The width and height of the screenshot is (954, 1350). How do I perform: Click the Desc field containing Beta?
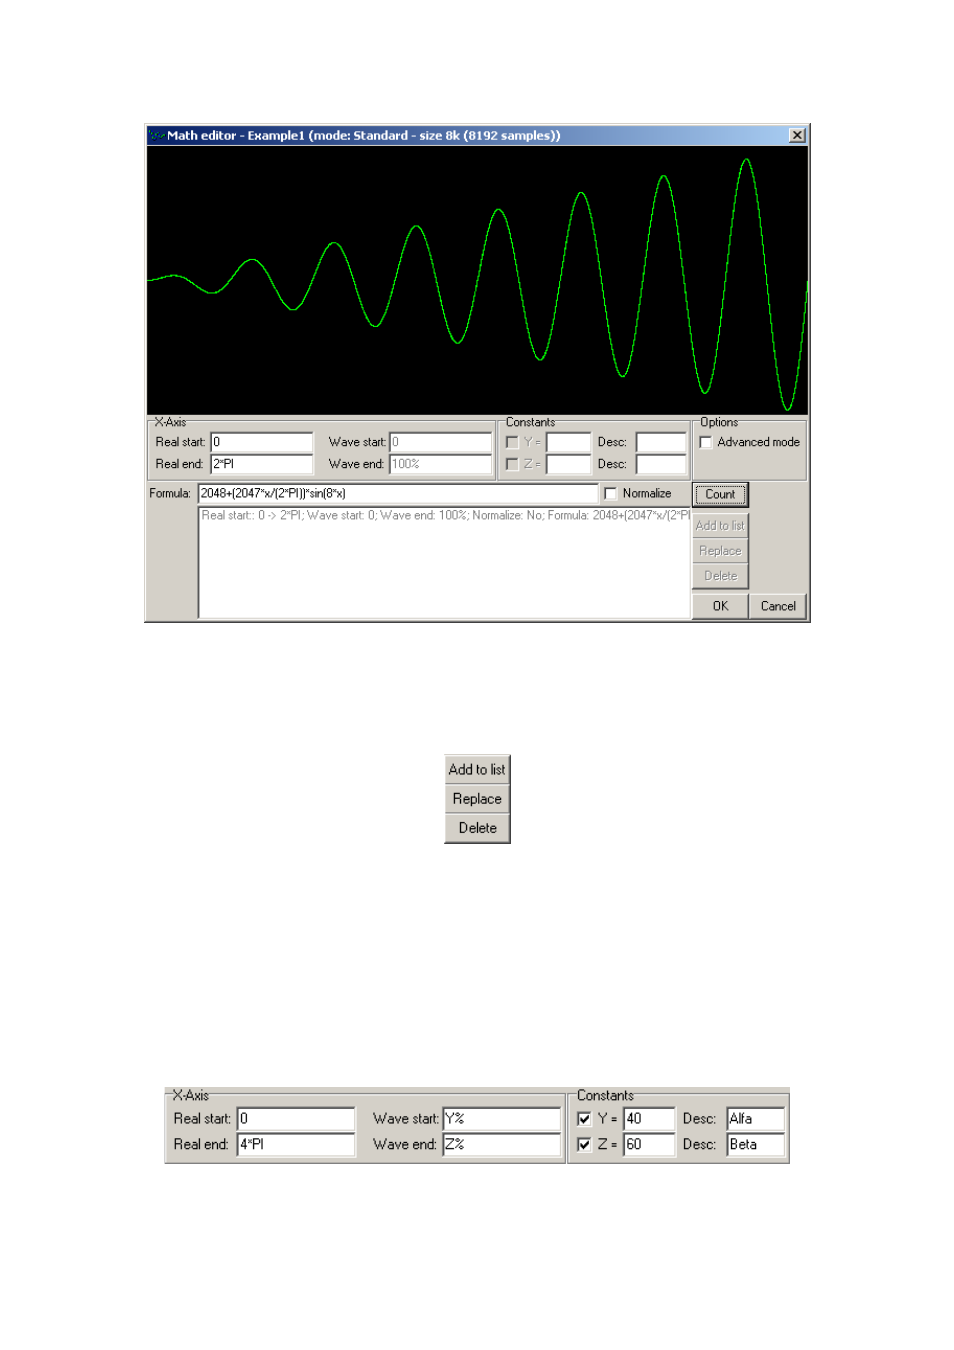point(756,1144)
